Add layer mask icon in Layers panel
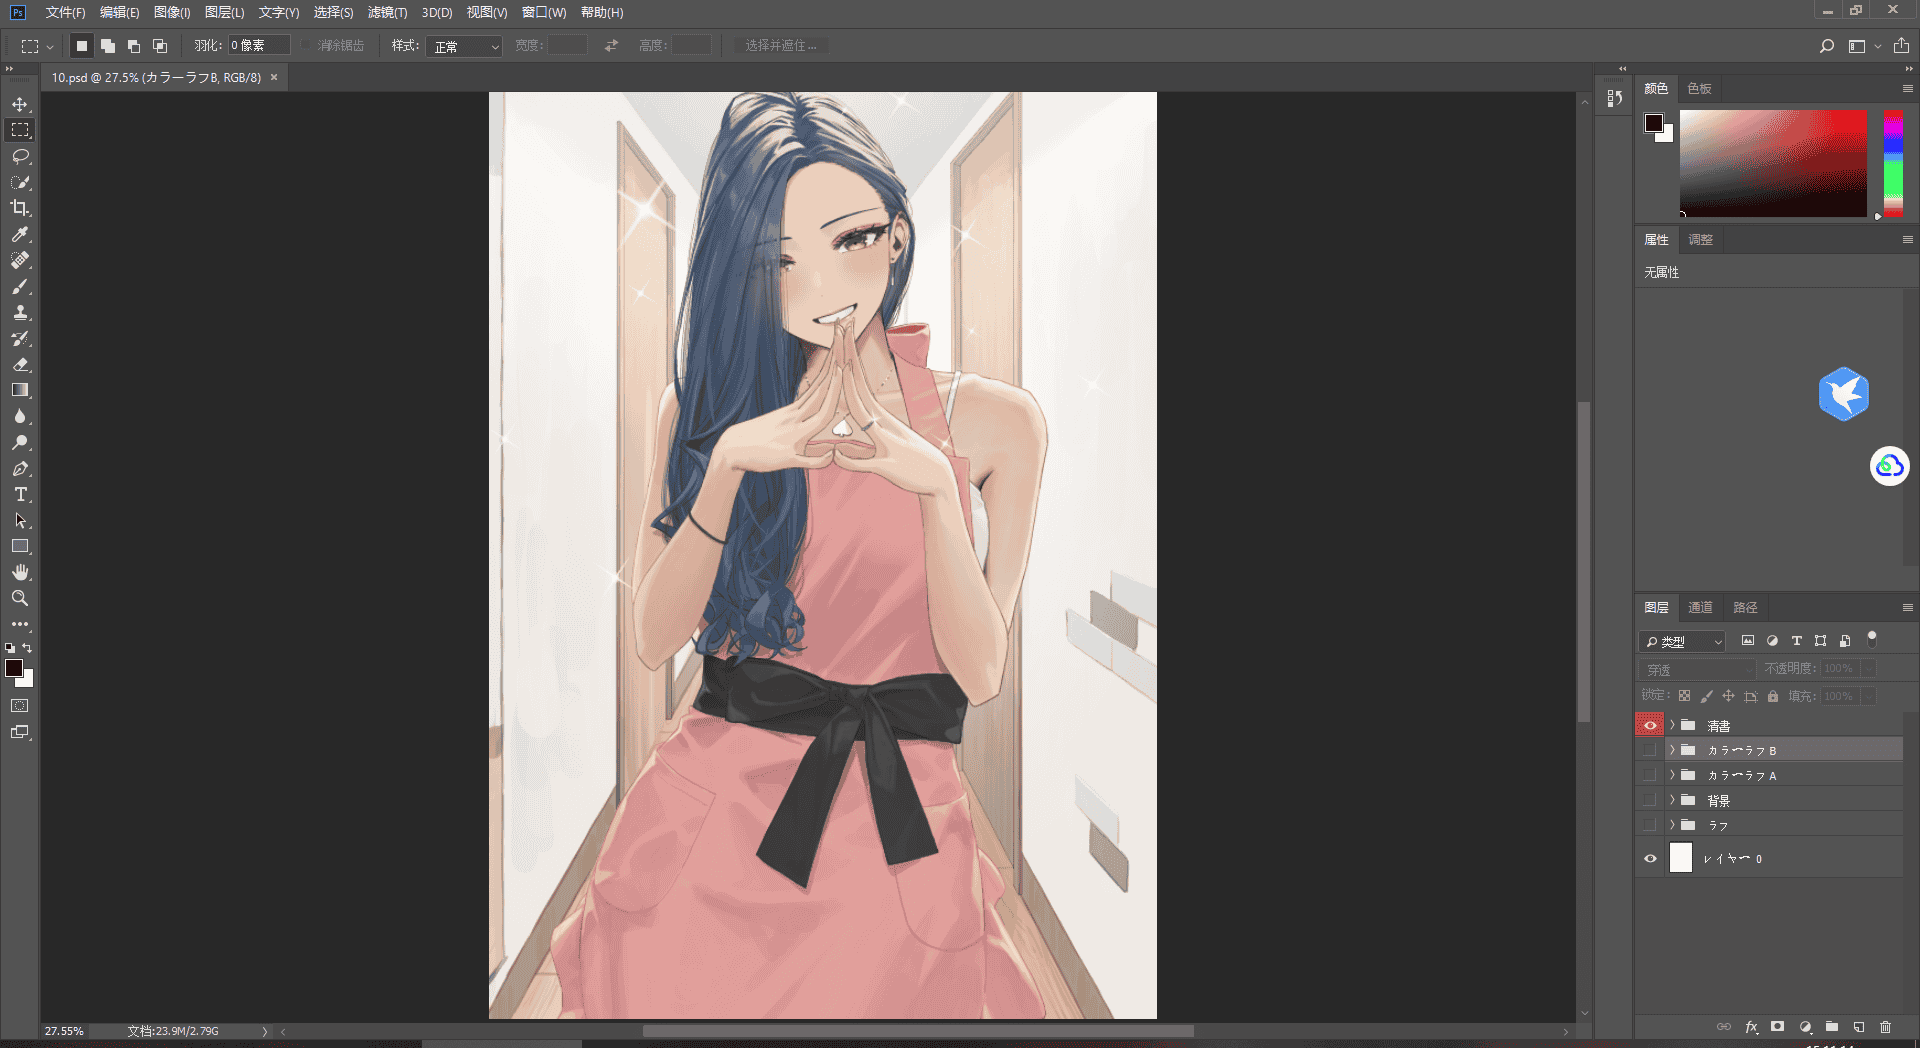Viewport: 1920px width, 1048px height. [1777, 1027]
